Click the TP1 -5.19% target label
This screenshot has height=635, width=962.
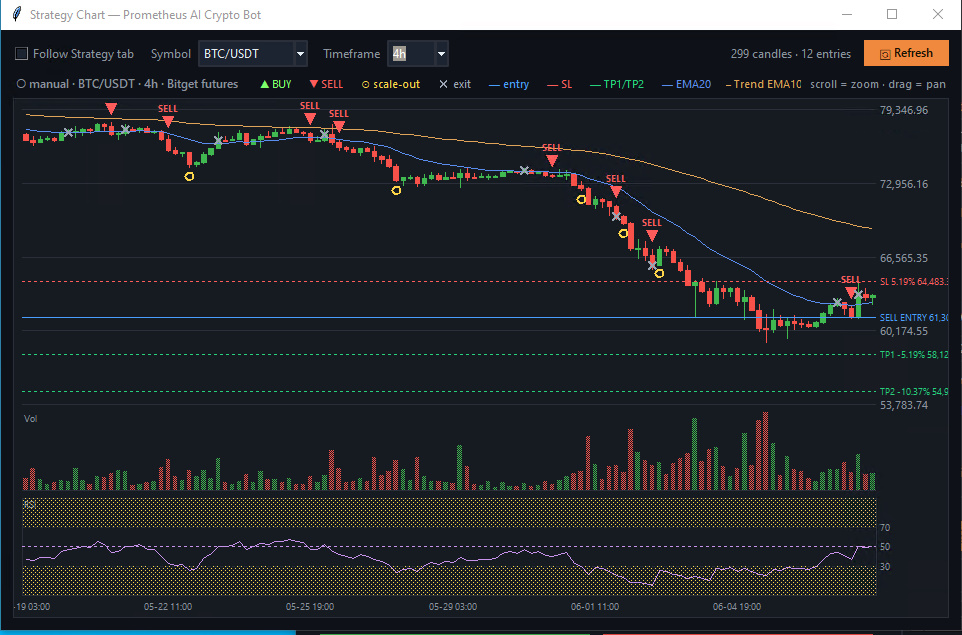point(914,355)
